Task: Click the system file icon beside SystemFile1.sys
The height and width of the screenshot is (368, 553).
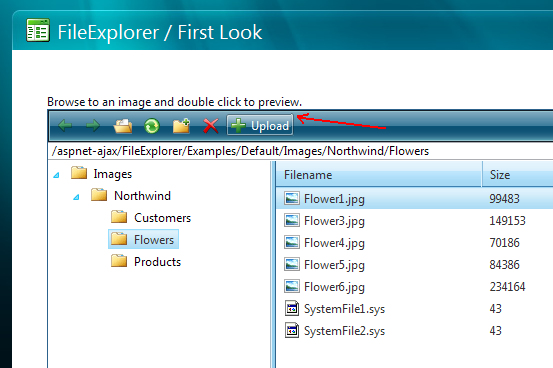Action: 292,308
